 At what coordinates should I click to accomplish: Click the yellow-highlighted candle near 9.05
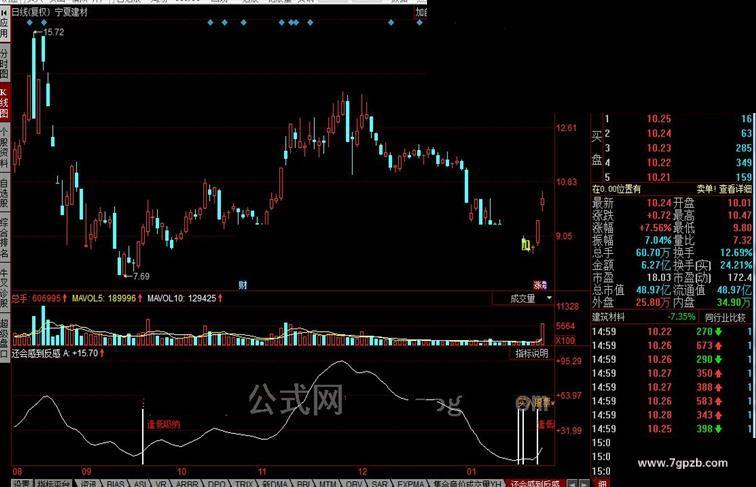(x=526, y=244)
